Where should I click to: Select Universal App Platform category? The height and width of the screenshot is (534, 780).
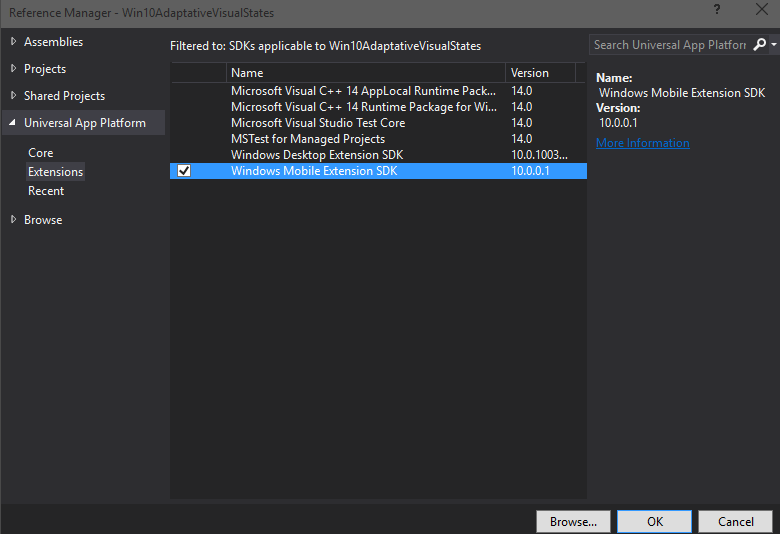(85, 122)
